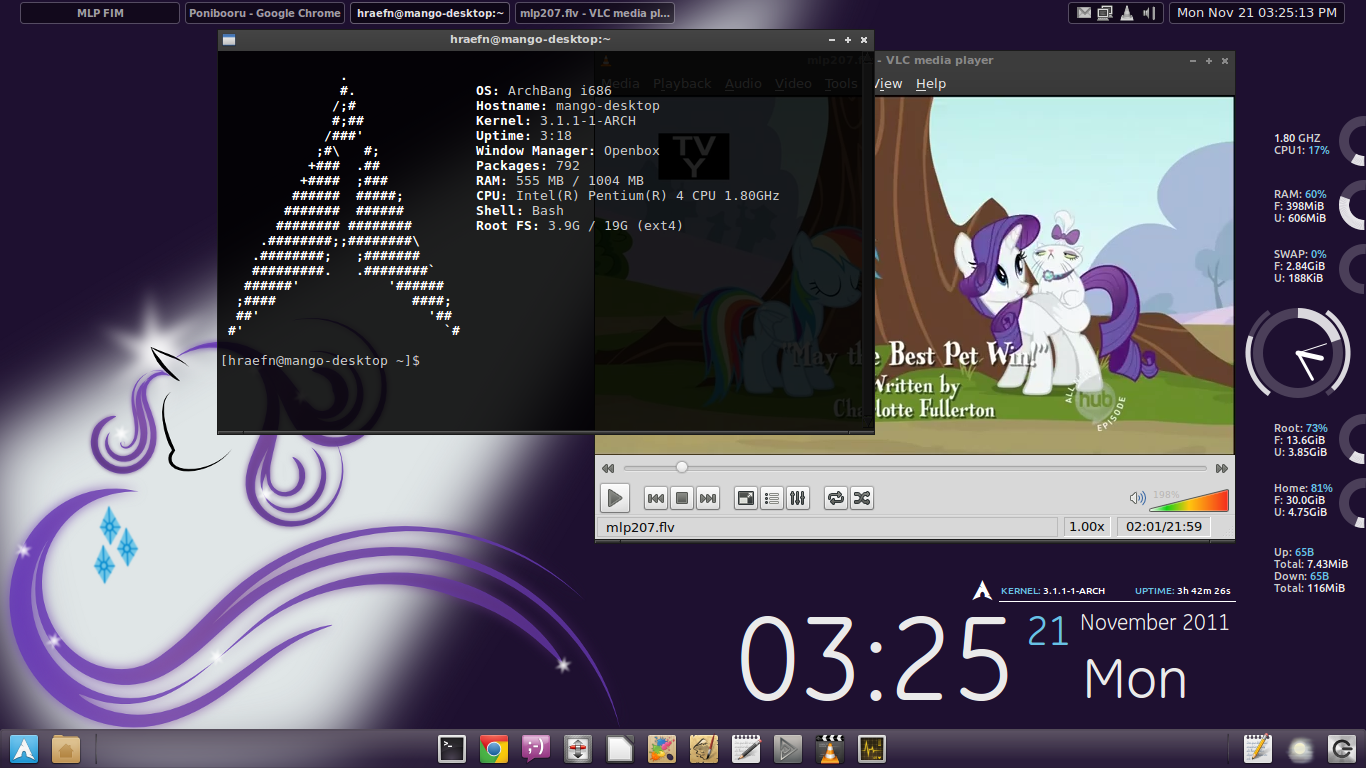
Task: Open the pencil and paper editor in dock center
Action: pos(746,748)
